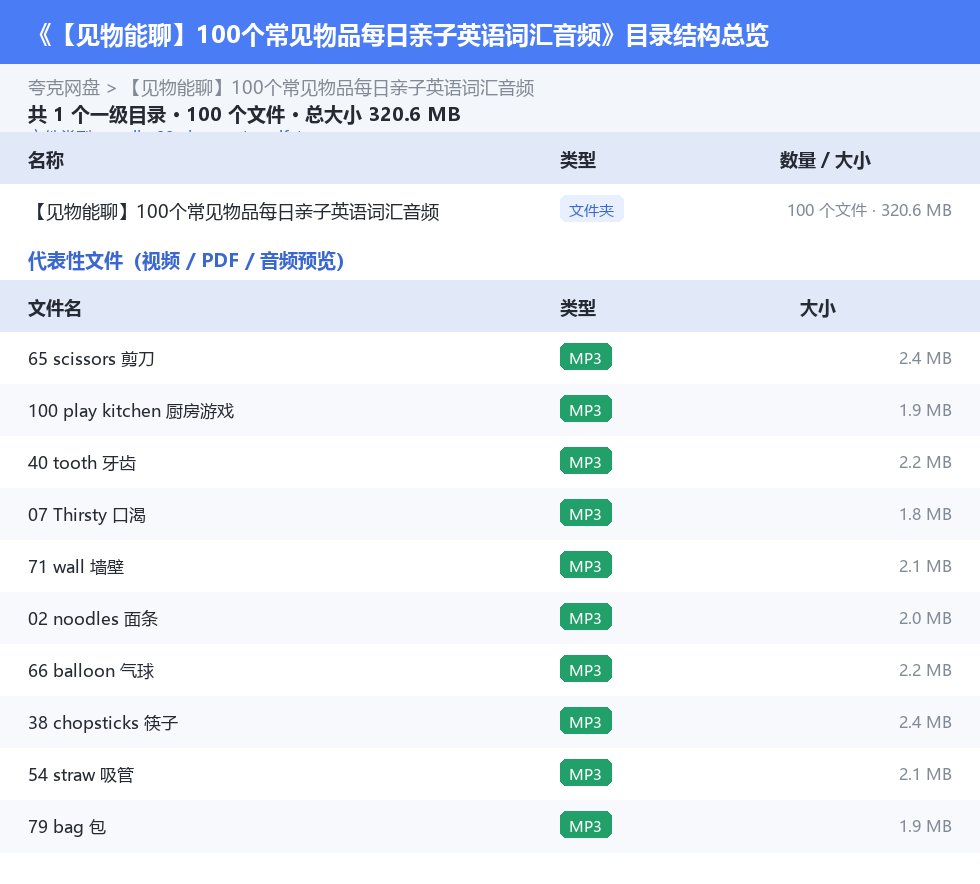Viewport: 980px width, 884px height.
Task: Select the 2.0 MB size of 02 noodles
Action: 925,618
